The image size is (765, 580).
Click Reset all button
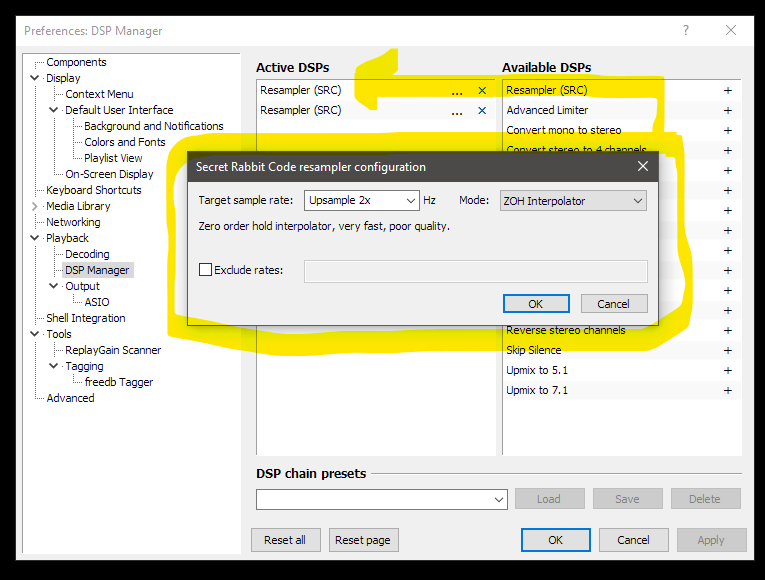285,540
